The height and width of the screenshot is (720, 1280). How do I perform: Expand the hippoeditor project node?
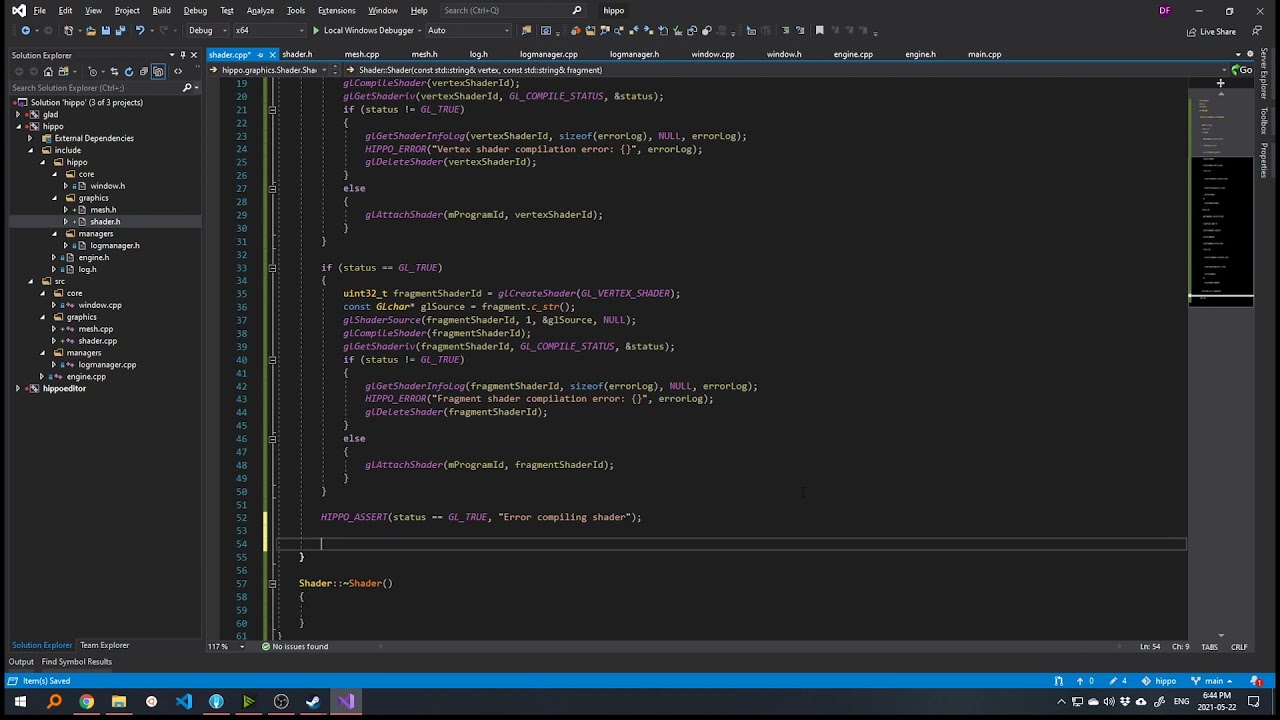18,388
